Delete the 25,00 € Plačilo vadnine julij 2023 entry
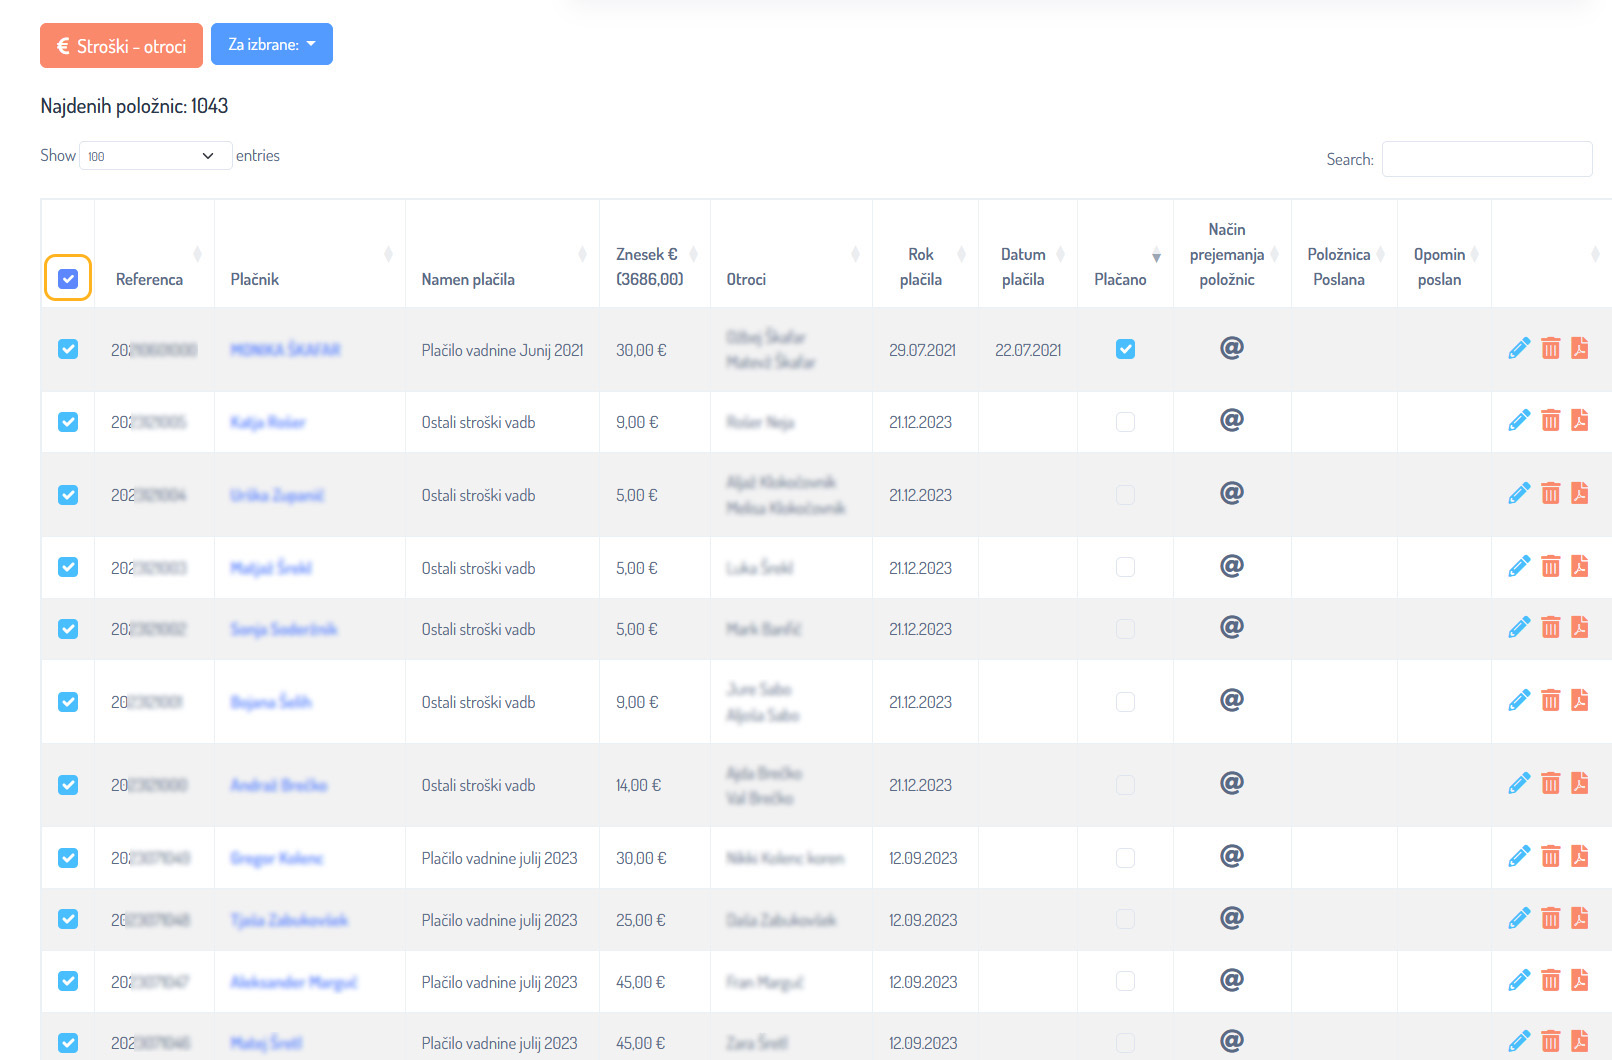 pos(1550,918)
